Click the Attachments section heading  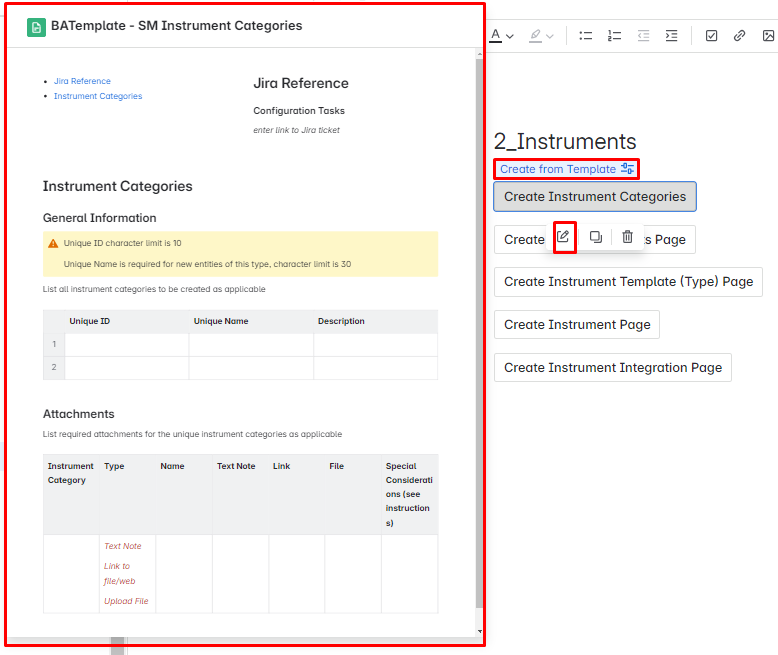[78, 414]
